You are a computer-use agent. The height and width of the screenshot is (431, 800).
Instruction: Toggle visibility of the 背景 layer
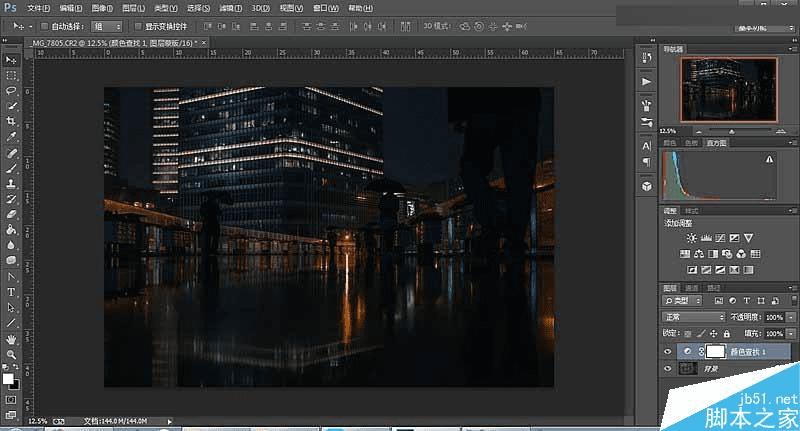(667, 369)
